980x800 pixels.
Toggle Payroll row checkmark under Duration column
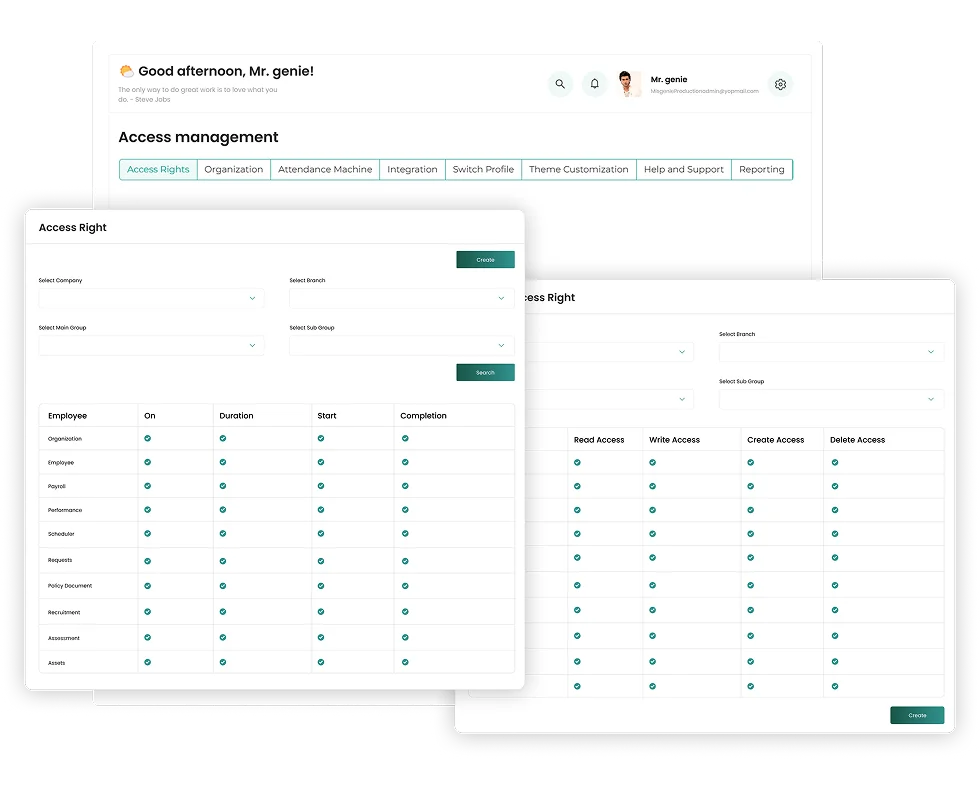point(223,486)
